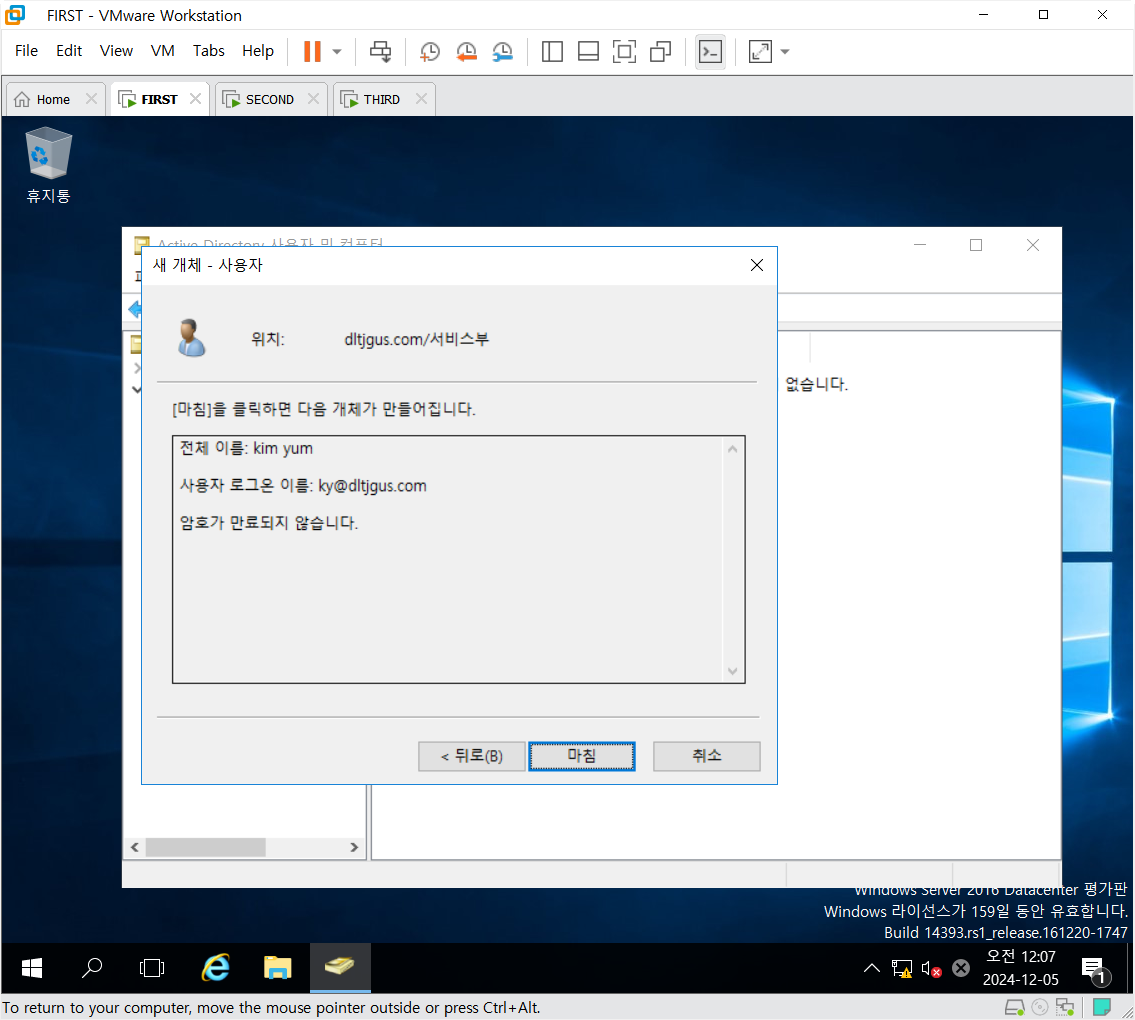Open the stretch mode dropdown arrow
1135x1020 pixels.
pos(785,52)
